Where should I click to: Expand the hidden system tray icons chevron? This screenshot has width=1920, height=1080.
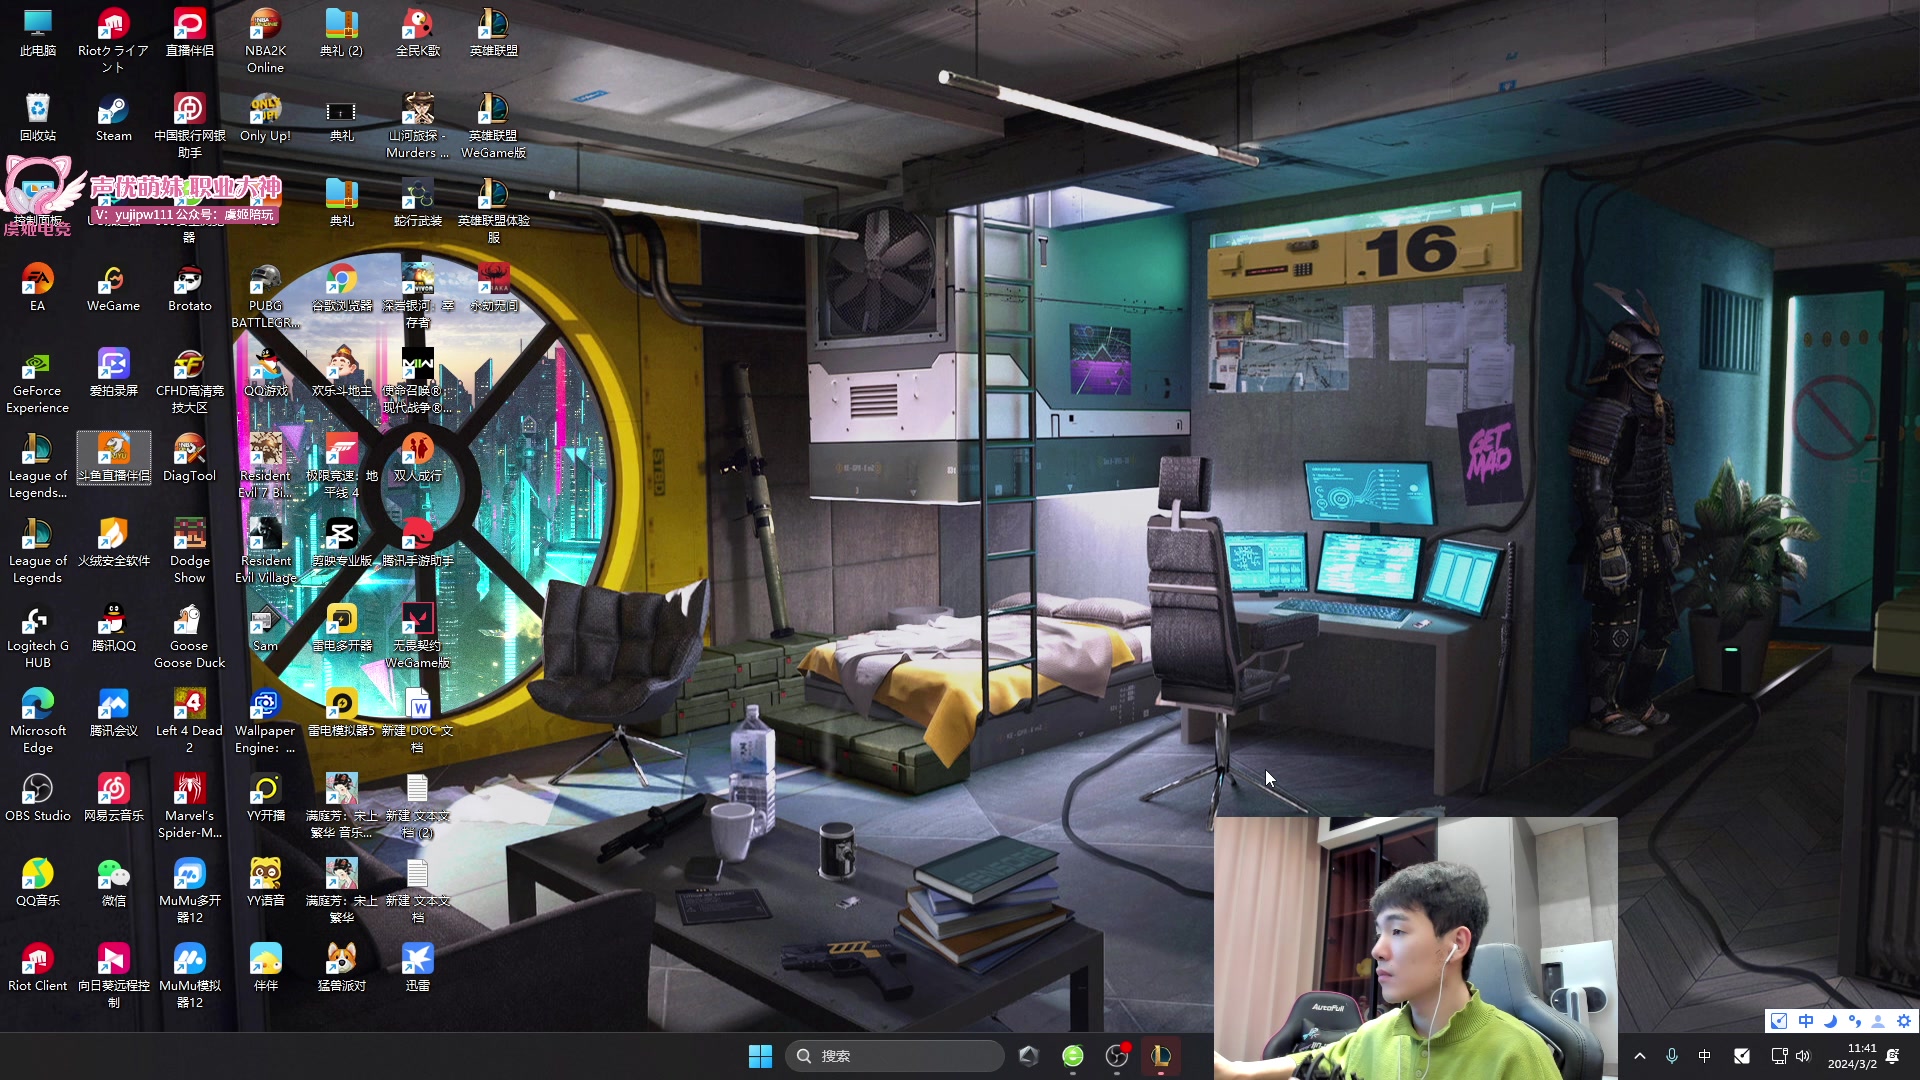coord(1639,1056)
